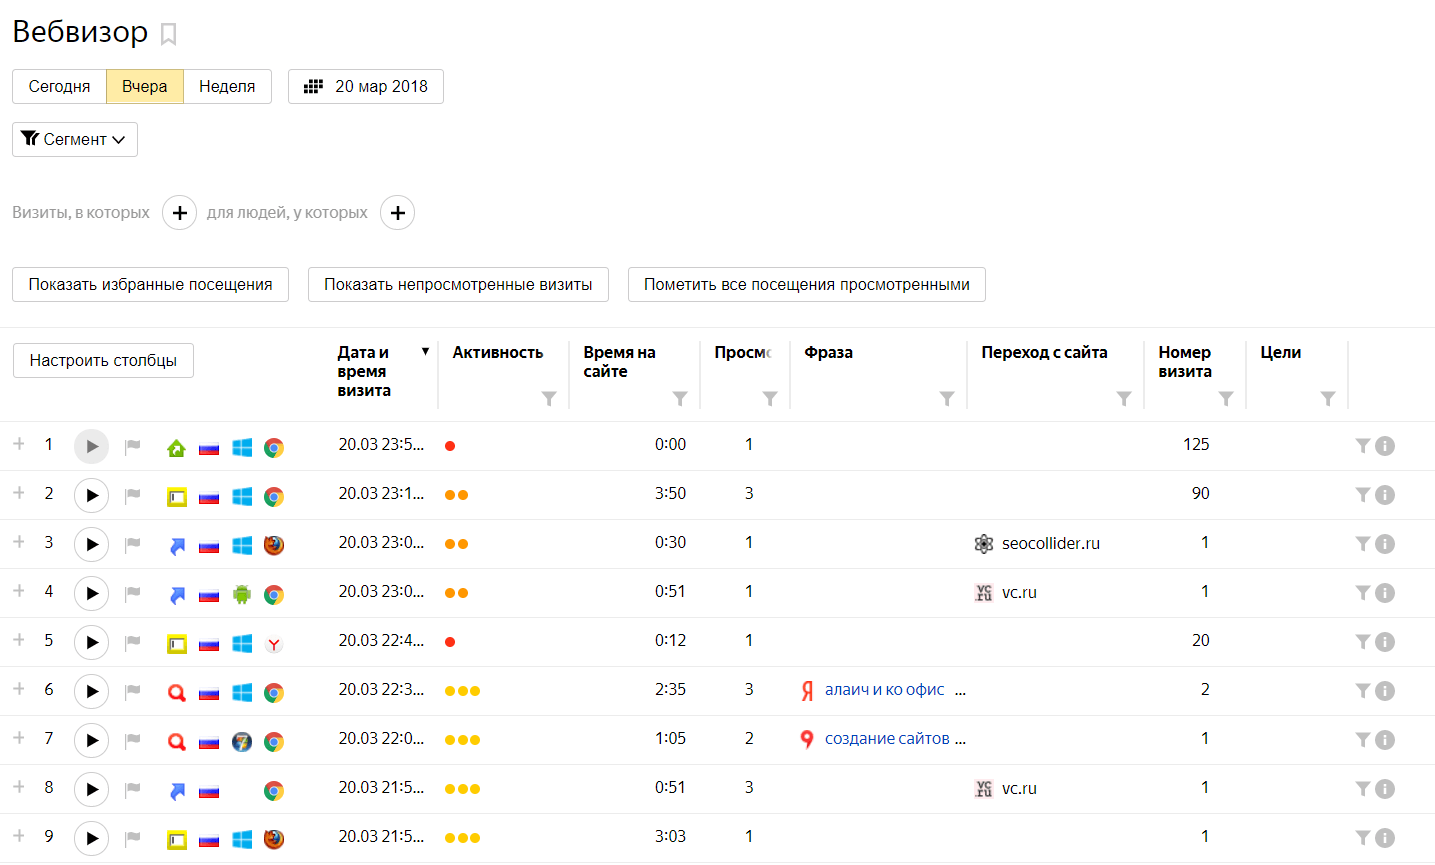Open the 20 мар 2018 date picker
The width and height of the screenshot is (1435, 865).
tap(366, 86)
